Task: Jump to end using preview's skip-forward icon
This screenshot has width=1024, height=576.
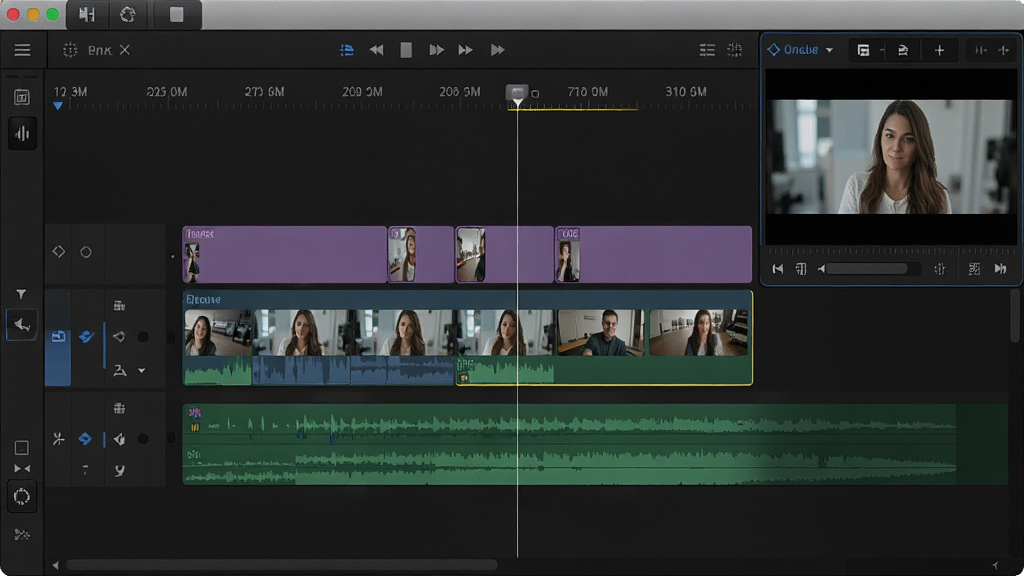Action: (x=1000, y=269)
